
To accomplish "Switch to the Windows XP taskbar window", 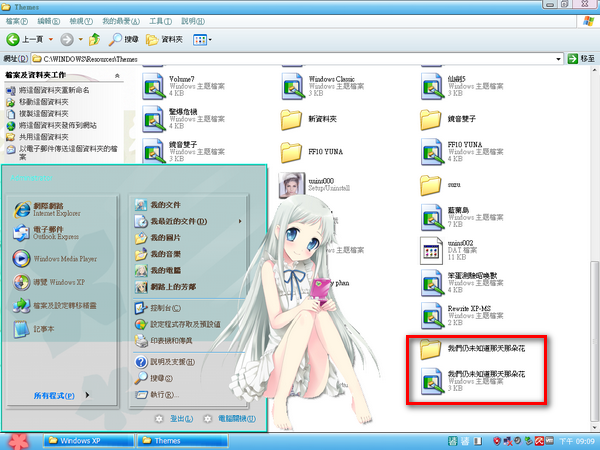I will pyautogui.click(x=88, y=440).
